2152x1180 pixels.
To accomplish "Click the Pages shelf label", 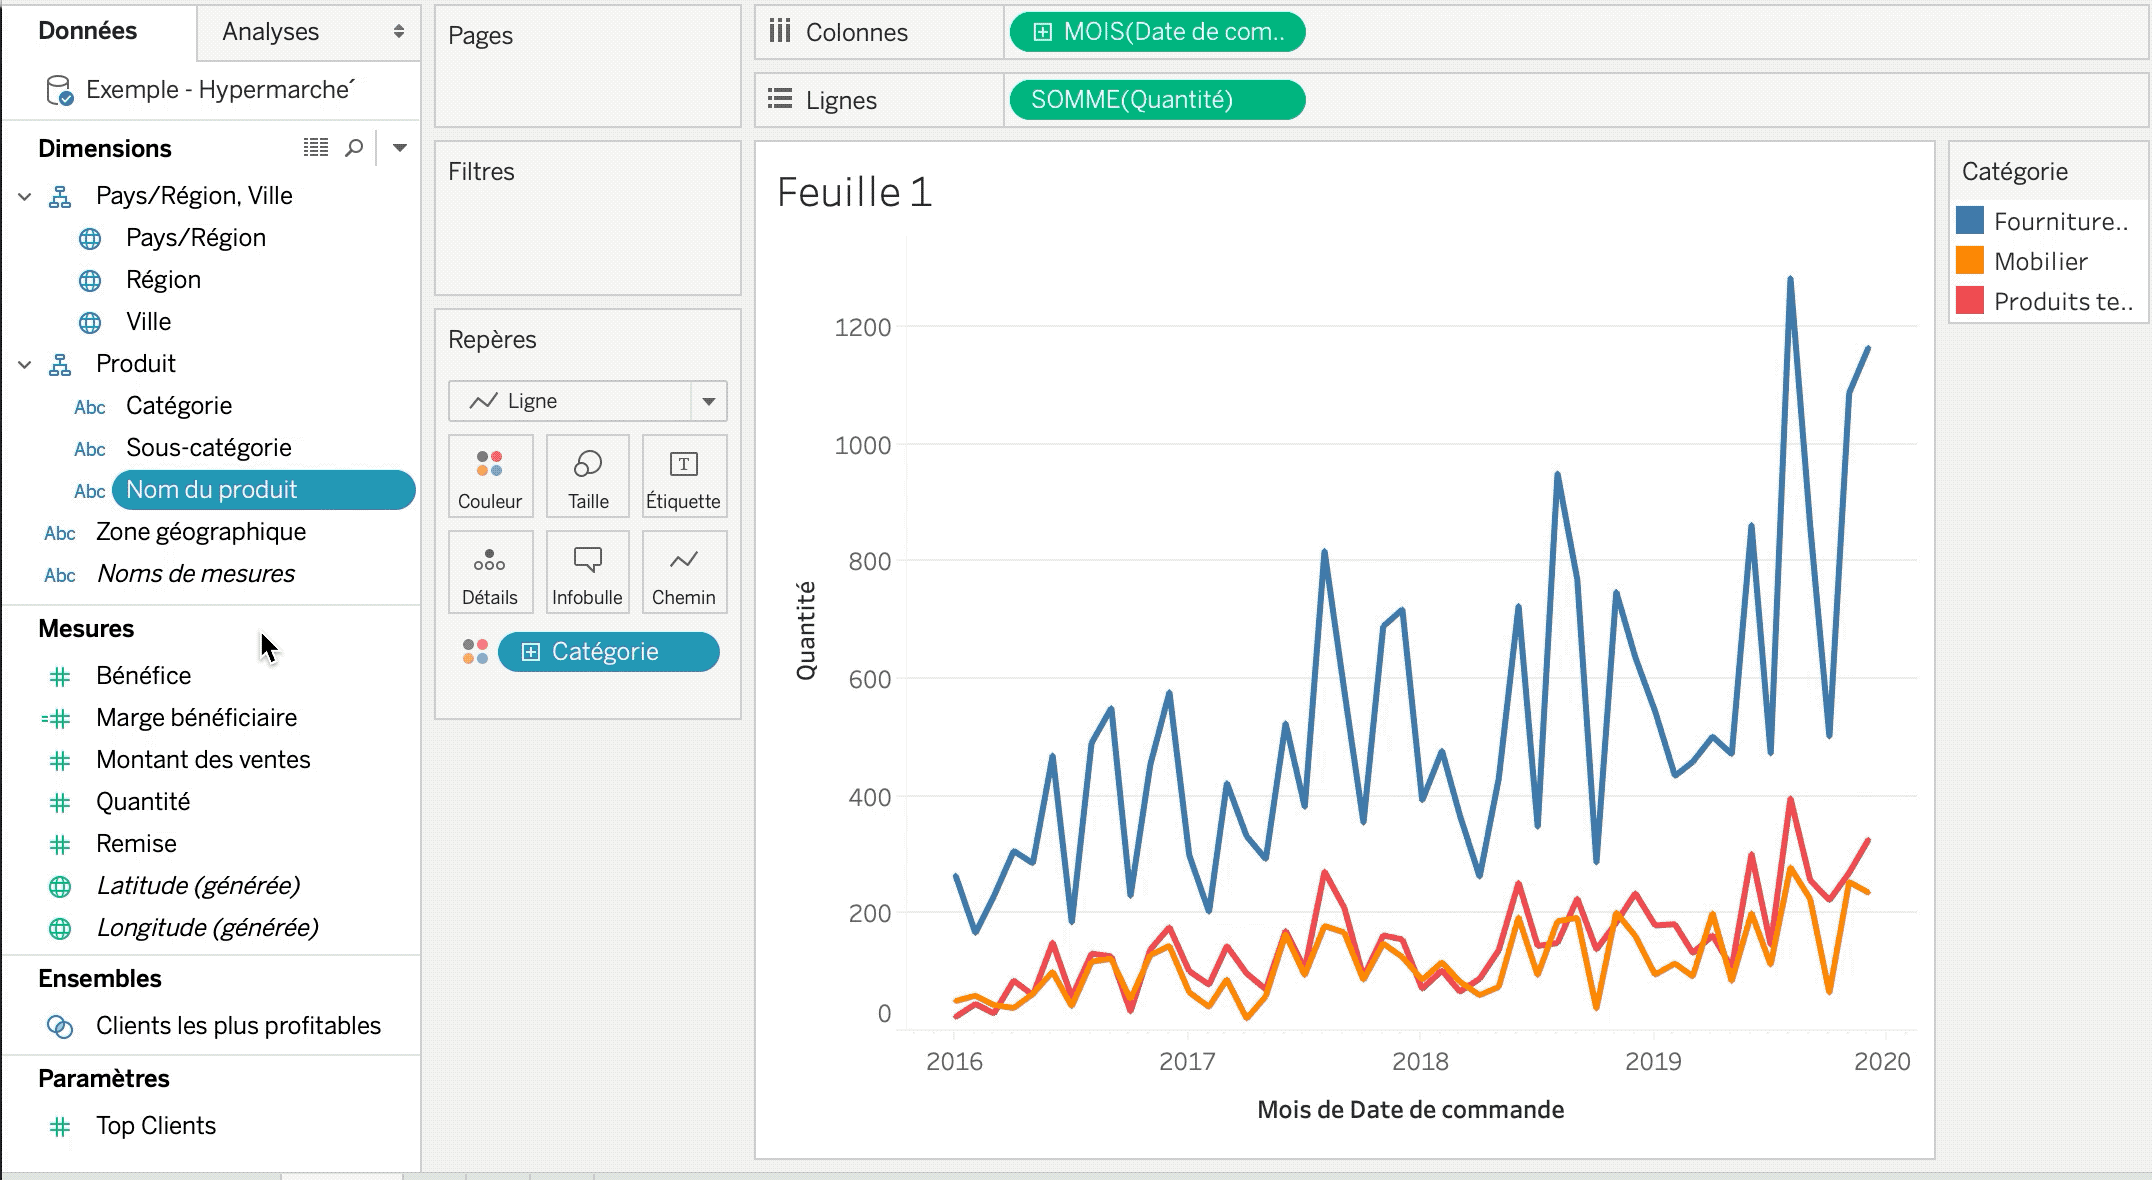I will click(x=480, y=36).
